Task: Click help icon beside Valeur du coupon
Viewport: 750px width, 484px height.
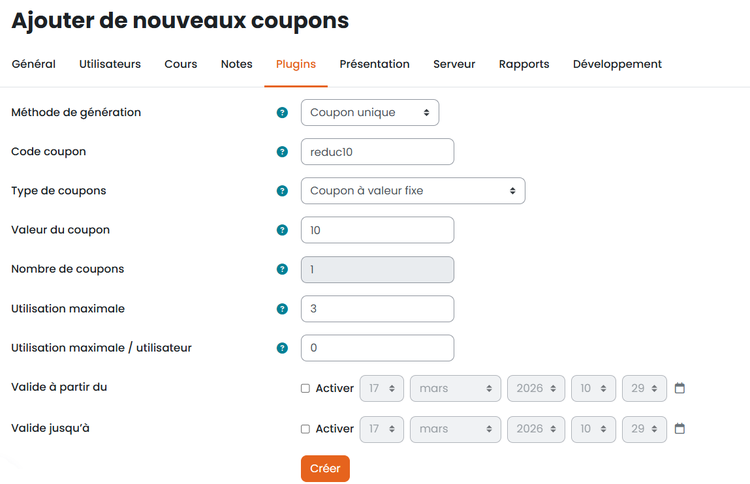Action: 282,230
